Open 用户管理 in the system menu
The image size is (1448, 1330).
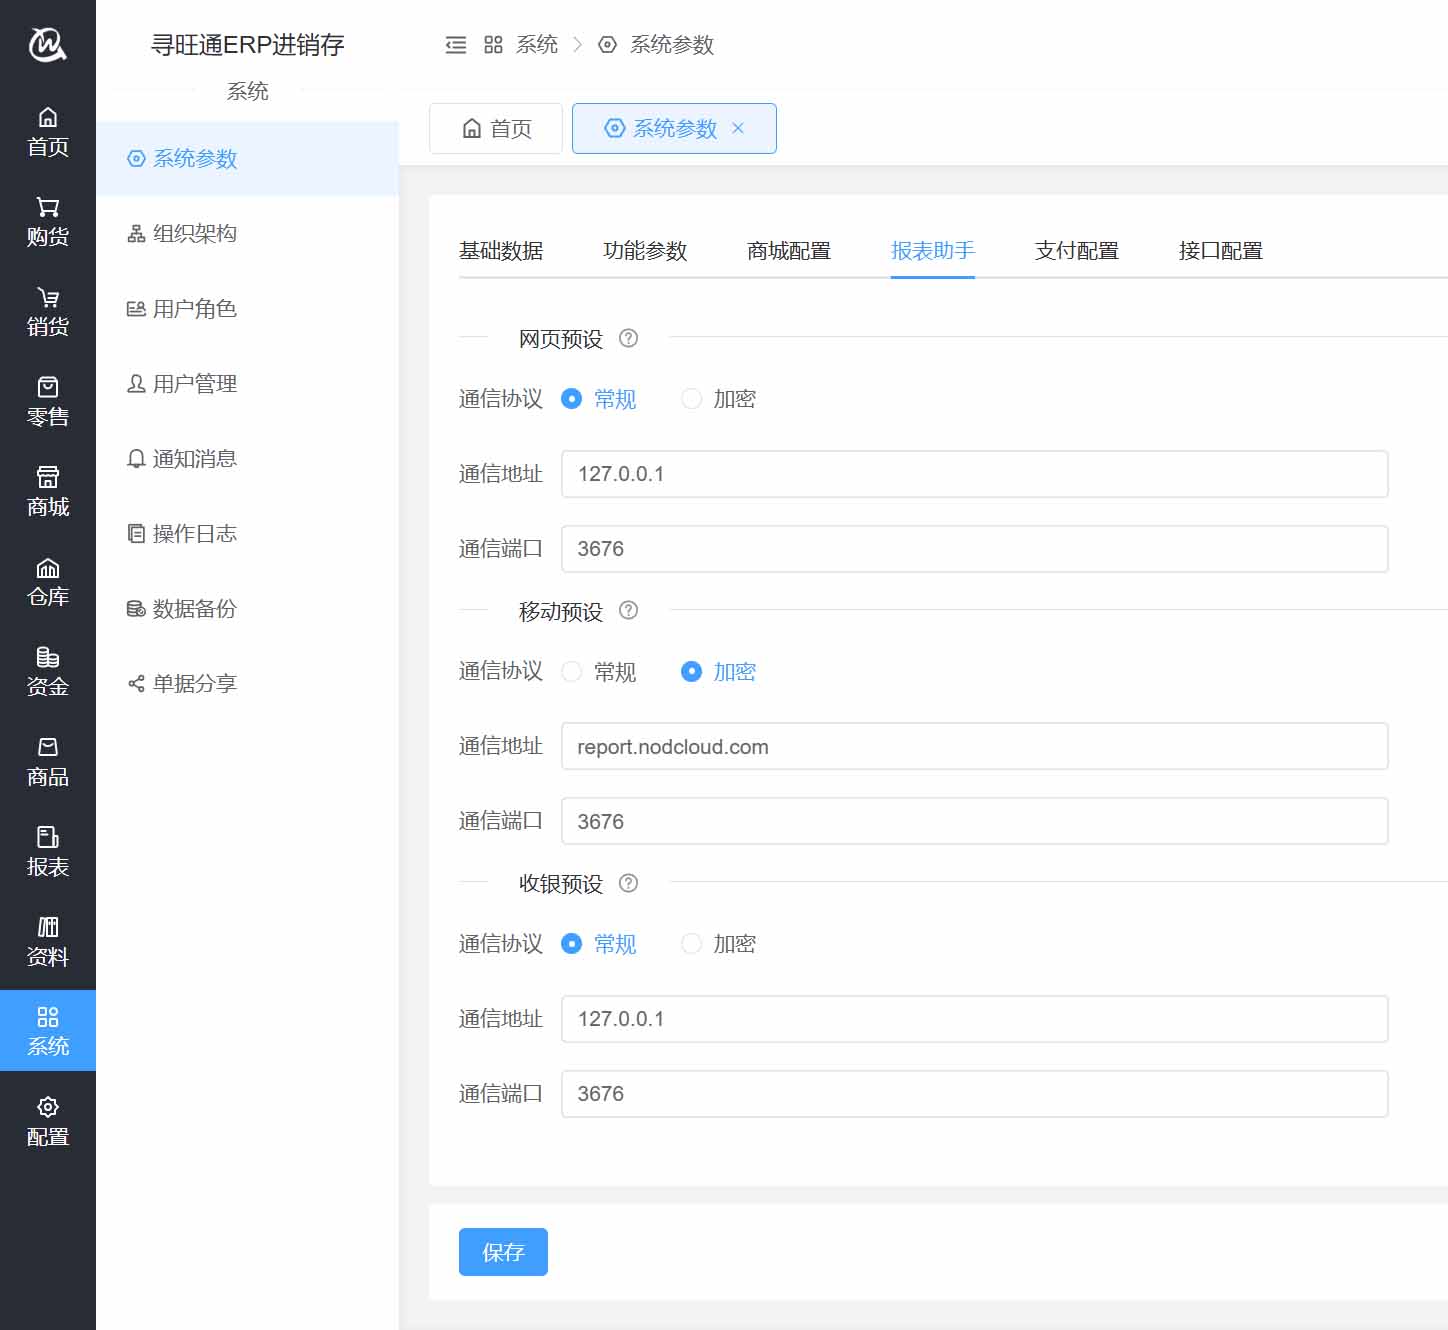(x=194, y=384)
